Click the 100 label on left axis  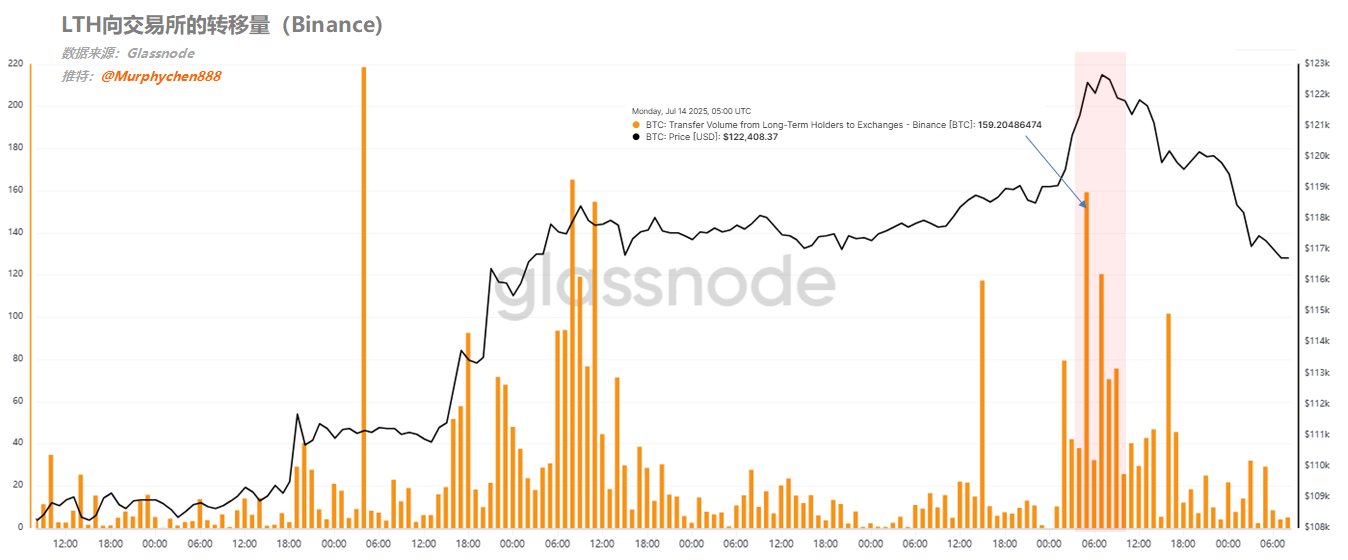click(x=14, y=316)
